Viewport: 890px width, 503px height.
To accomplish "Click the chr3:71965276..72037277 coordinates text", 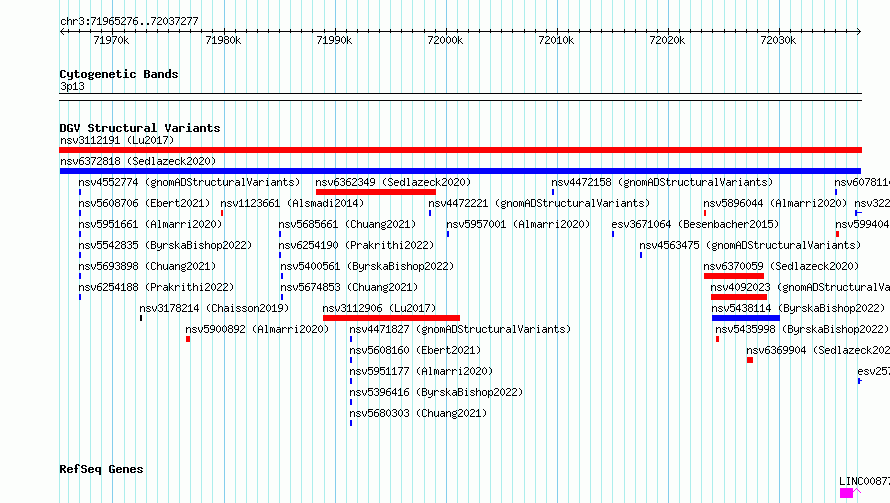I will coord(129,21).
